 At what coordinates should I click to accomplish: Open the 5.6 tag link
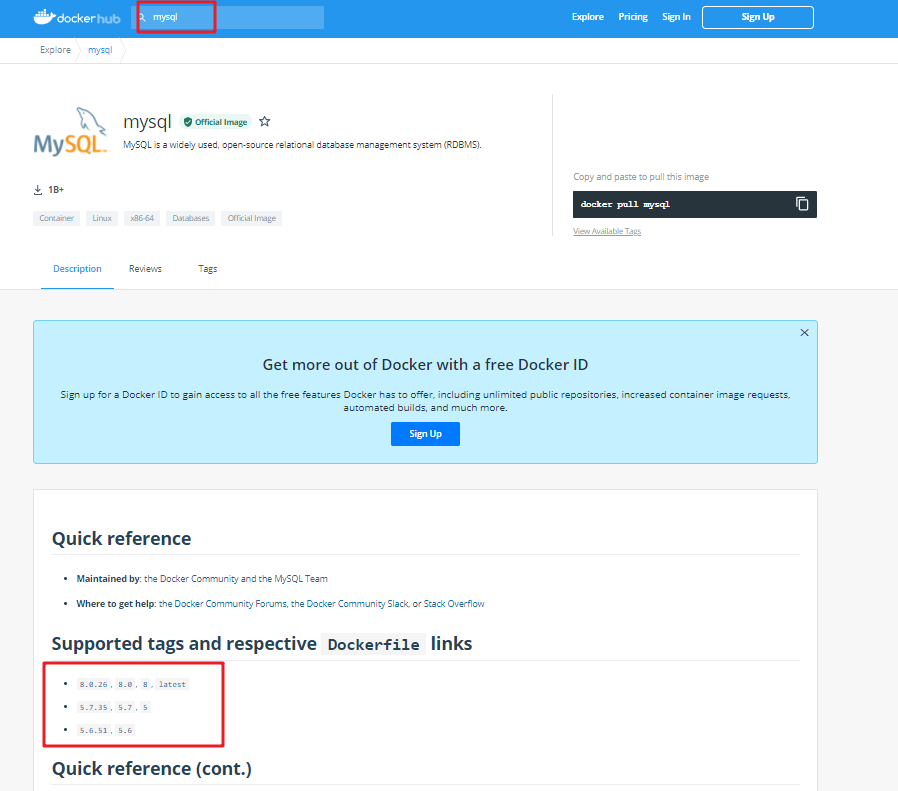pyautogui.click(x=125, y=730)
